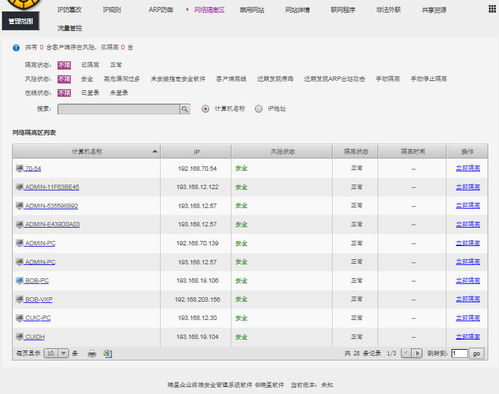Open the apps grid icon at top right

[x=492, y=9]
